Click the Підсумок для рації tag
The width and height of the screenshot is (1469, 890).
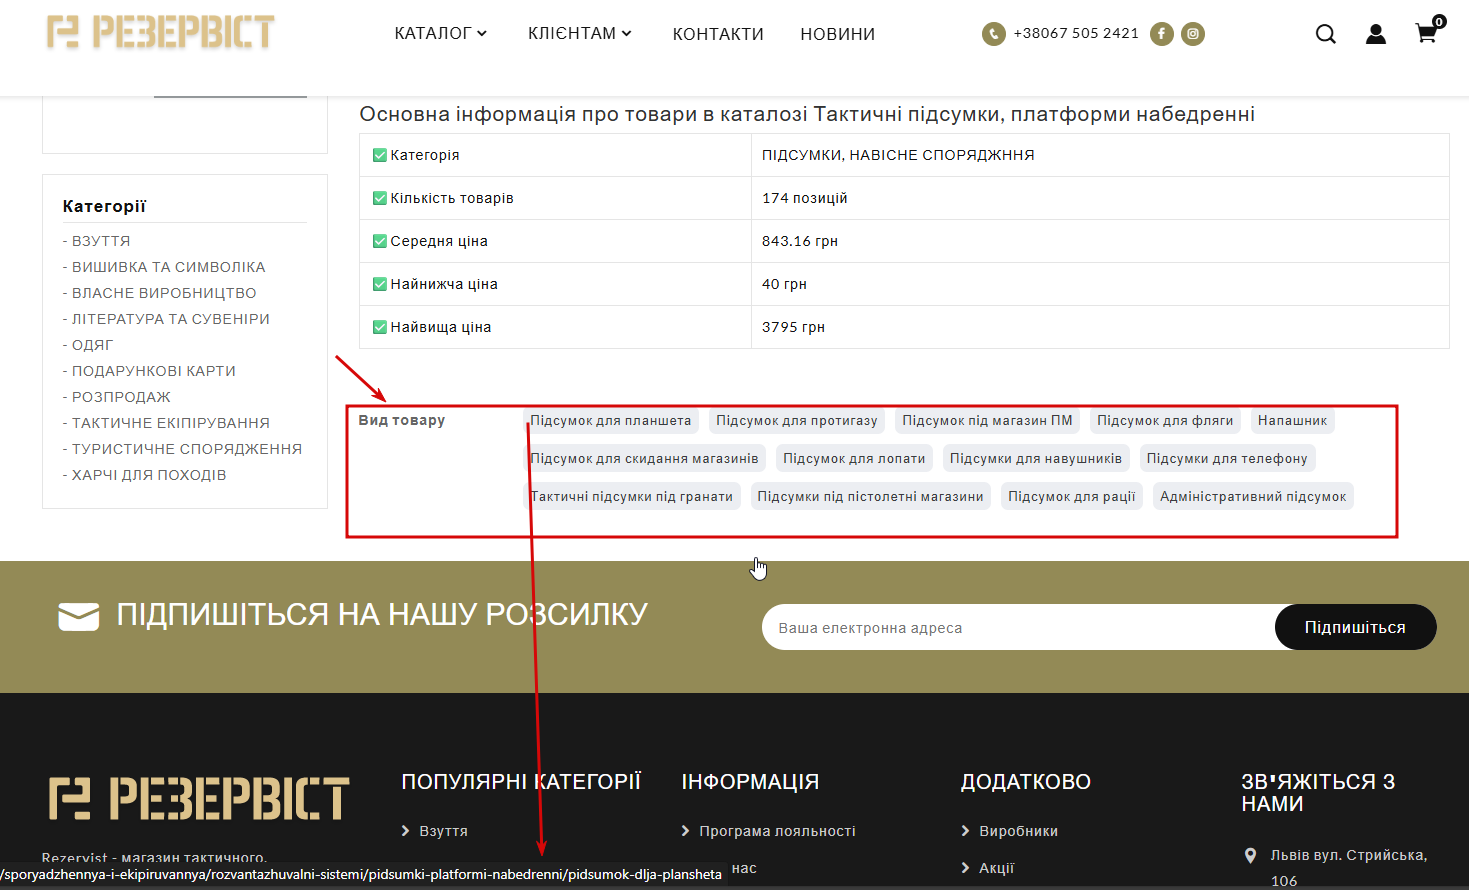tap(1072, 497)
